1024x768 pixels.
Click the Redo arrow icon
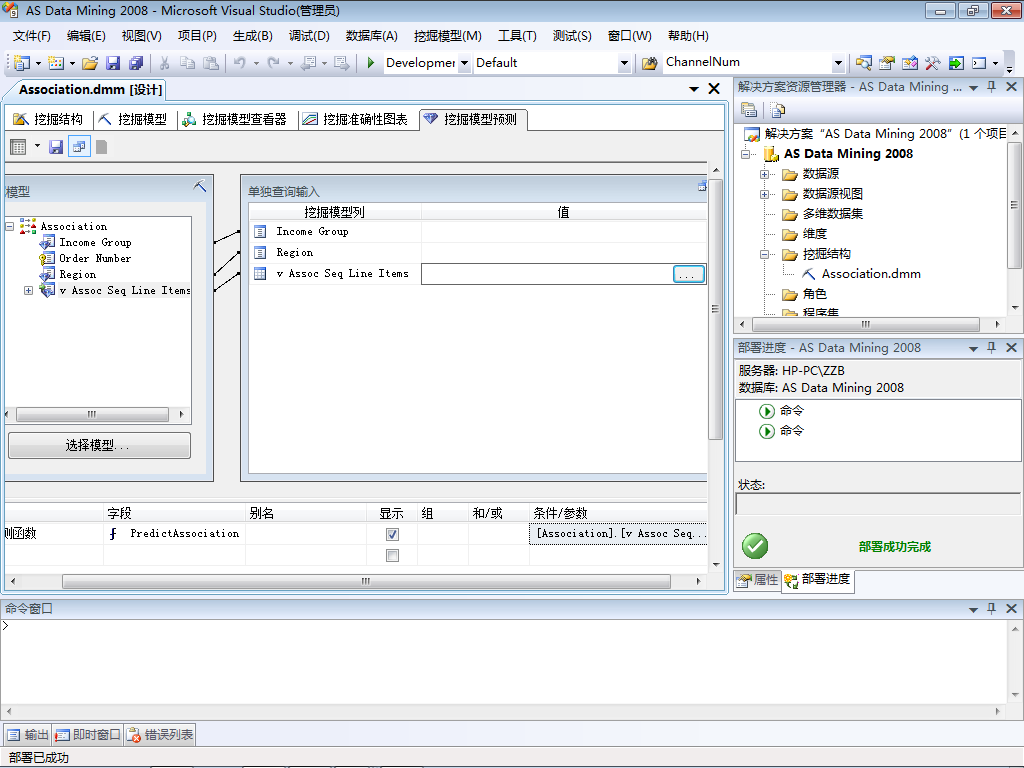pos(274,63)
